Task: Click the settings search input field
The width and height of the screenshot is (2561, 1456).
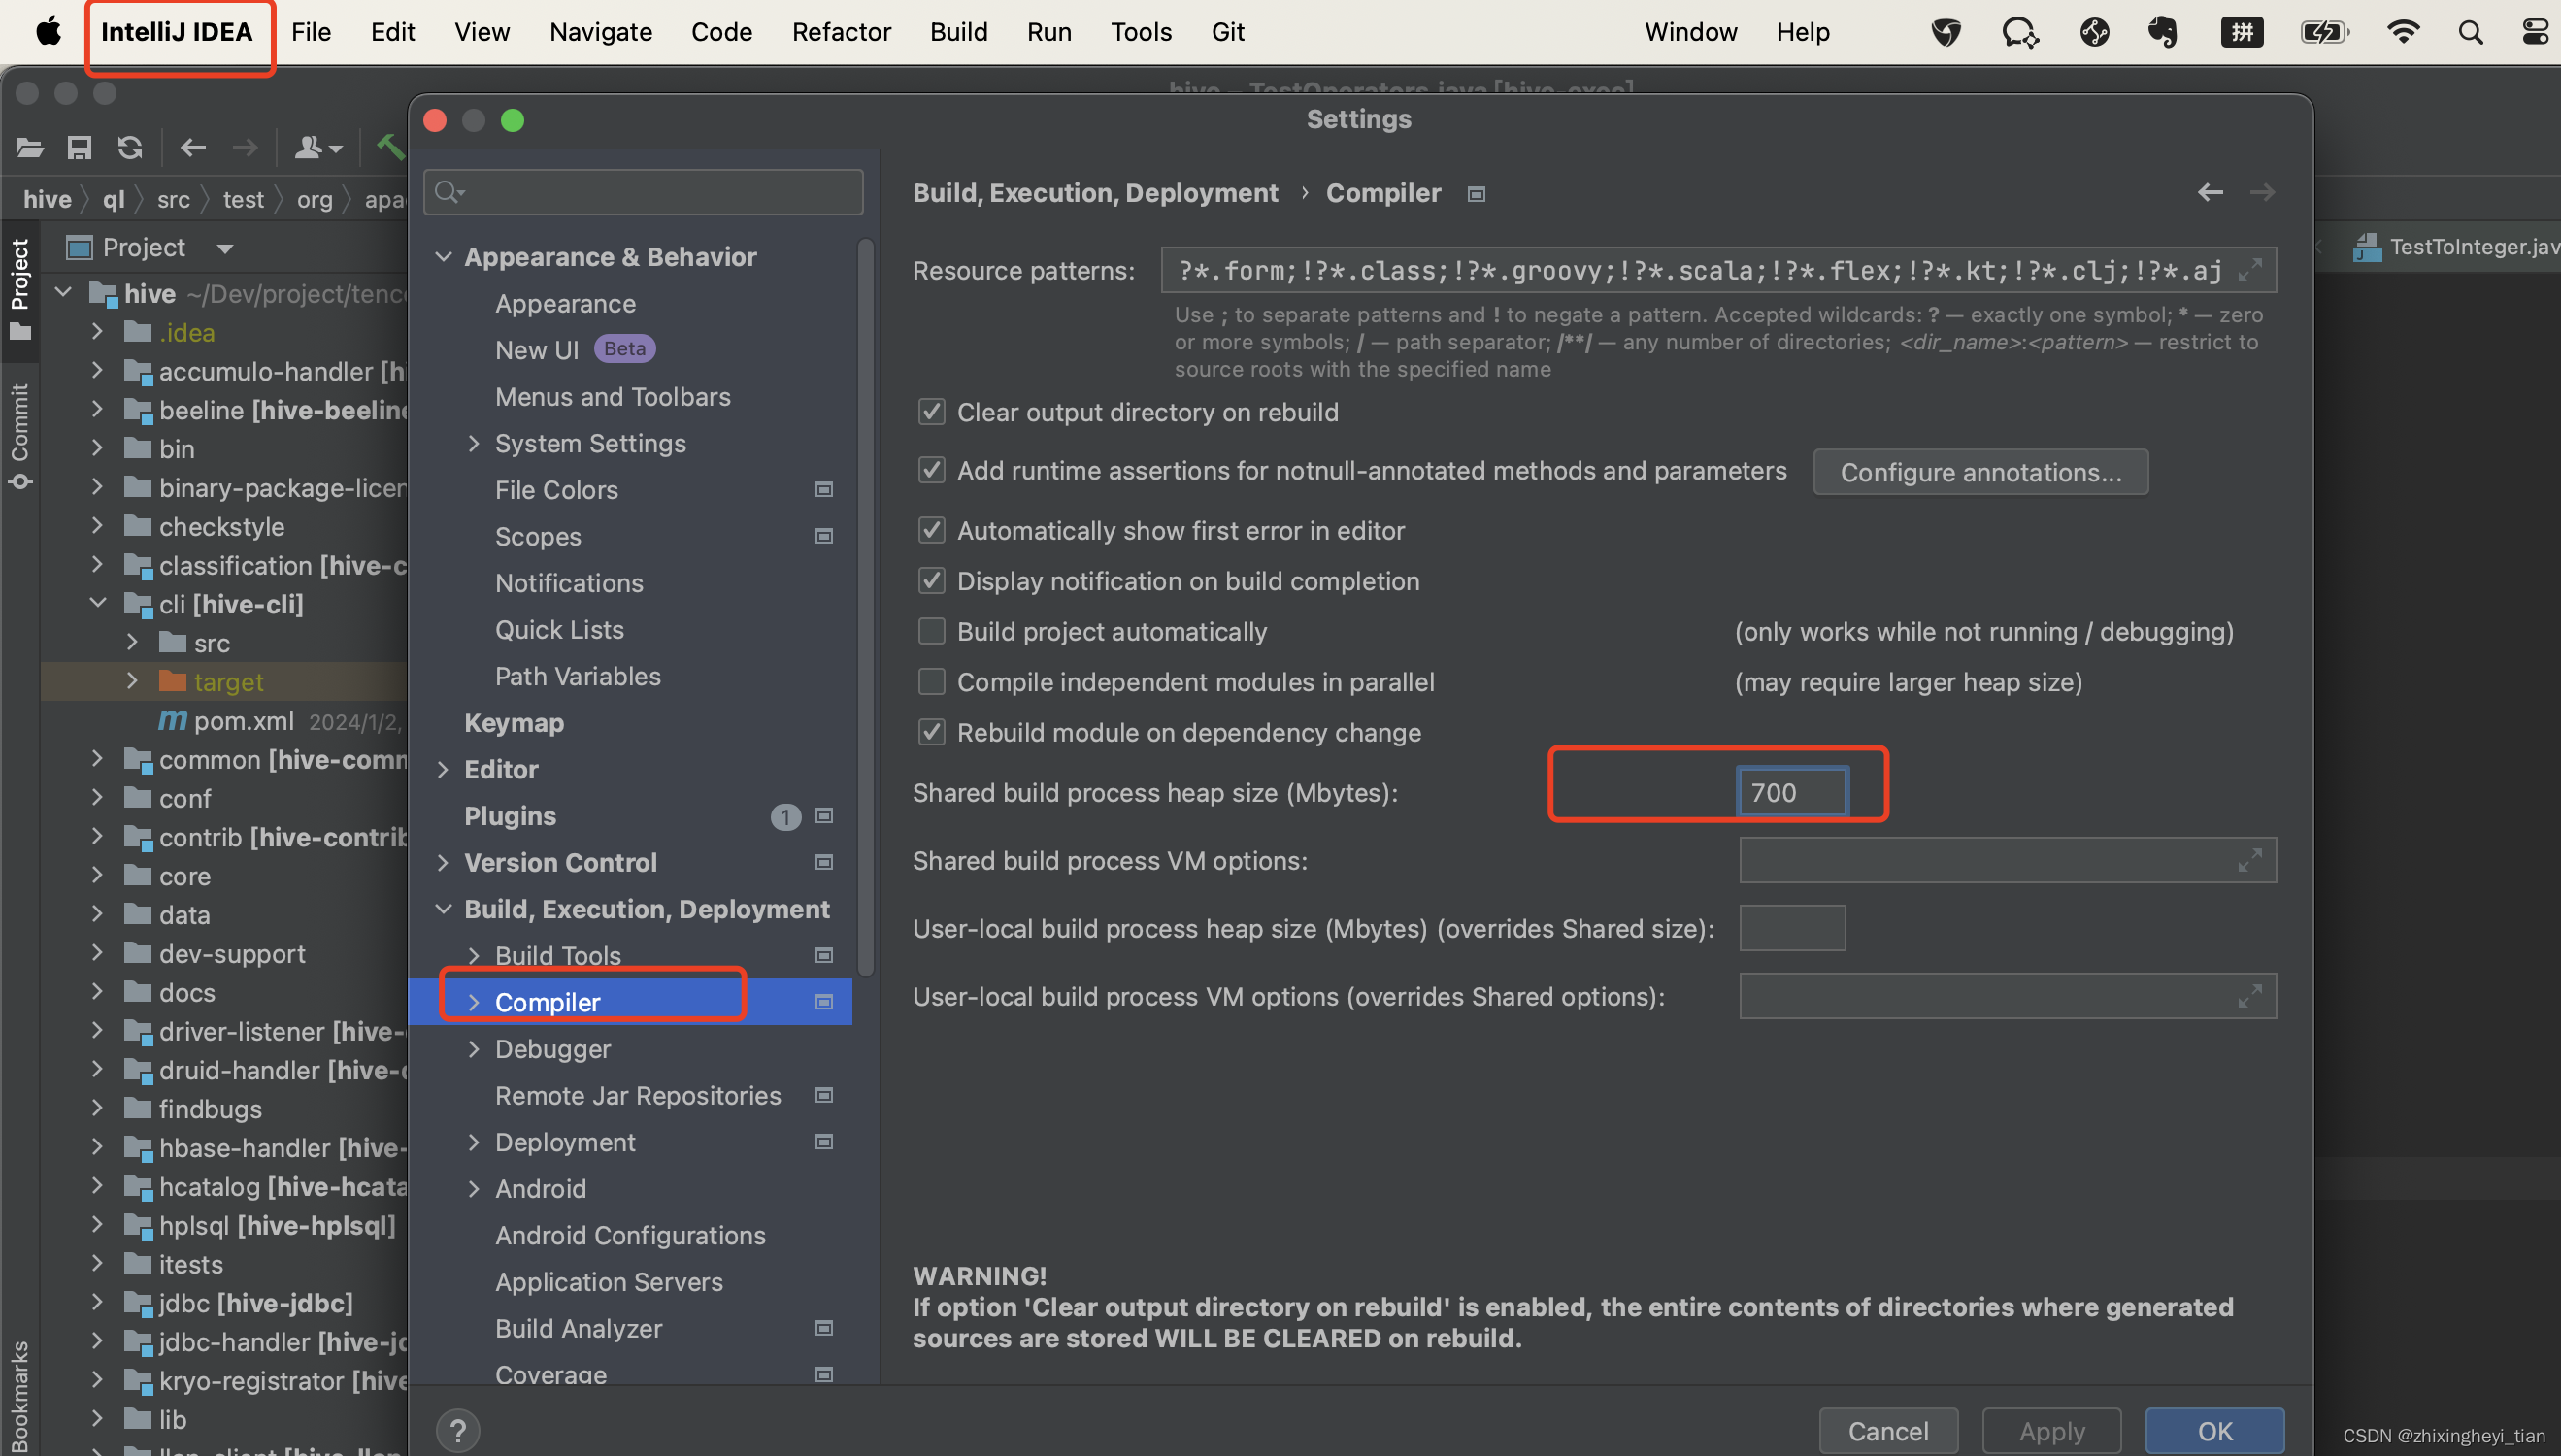Action: click(643, 192)
